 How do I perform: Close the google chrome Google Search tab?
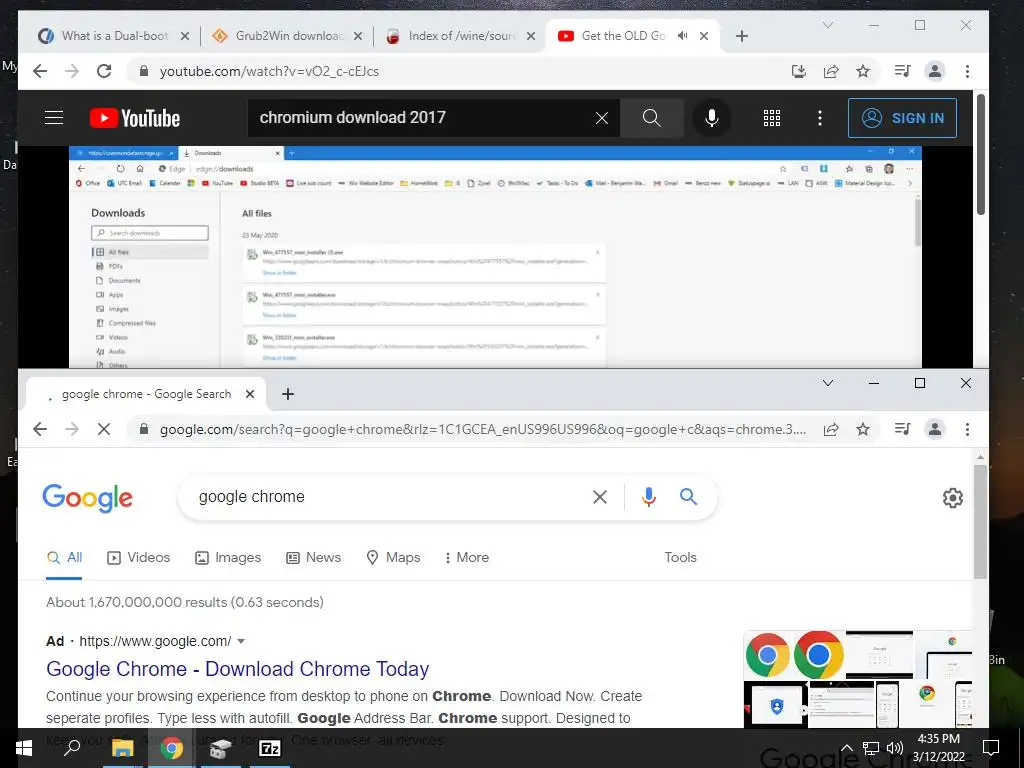click(249, 394)
